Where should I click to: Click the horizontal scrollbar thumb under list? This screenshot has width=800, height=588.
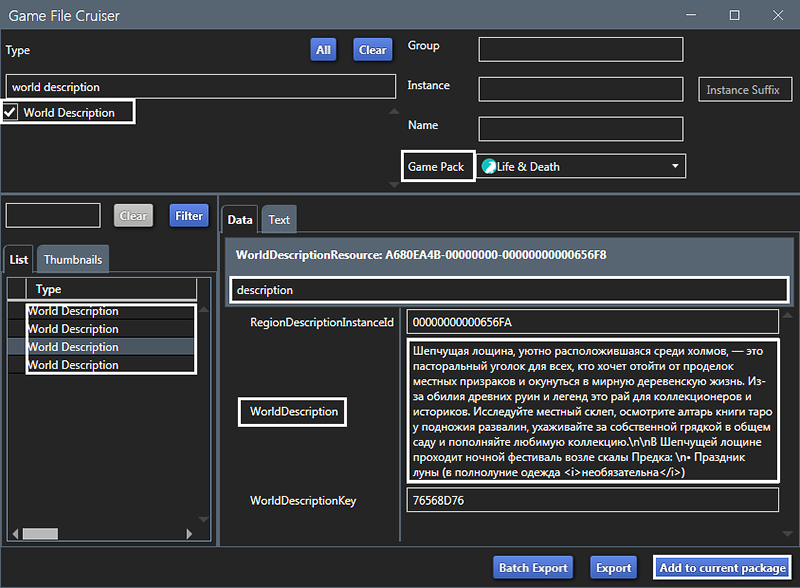coord(40,534)
